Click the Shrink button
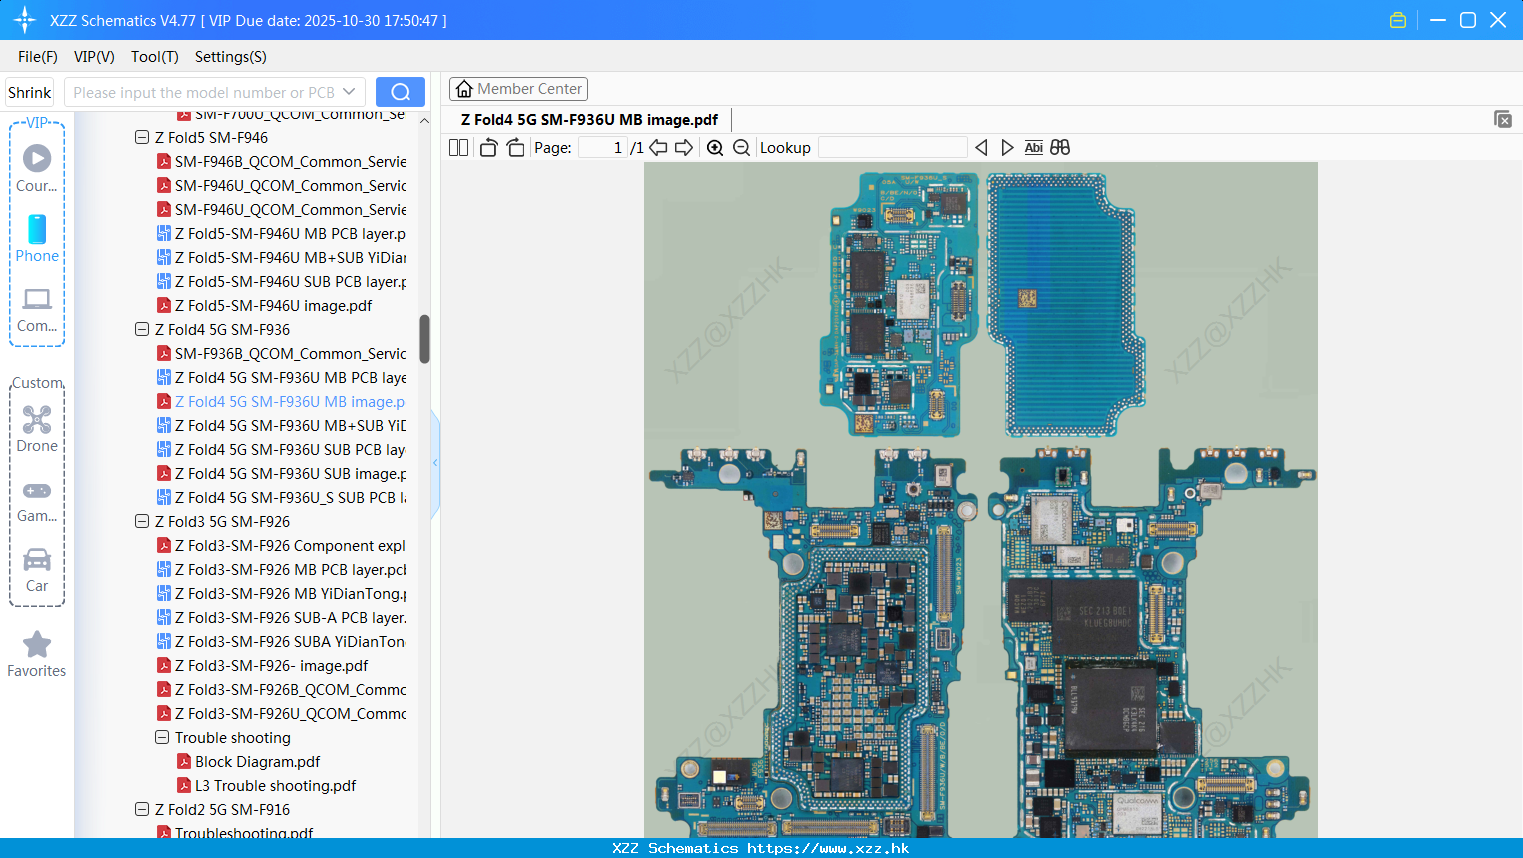The image size is (1523, 858). coord(30,92)
